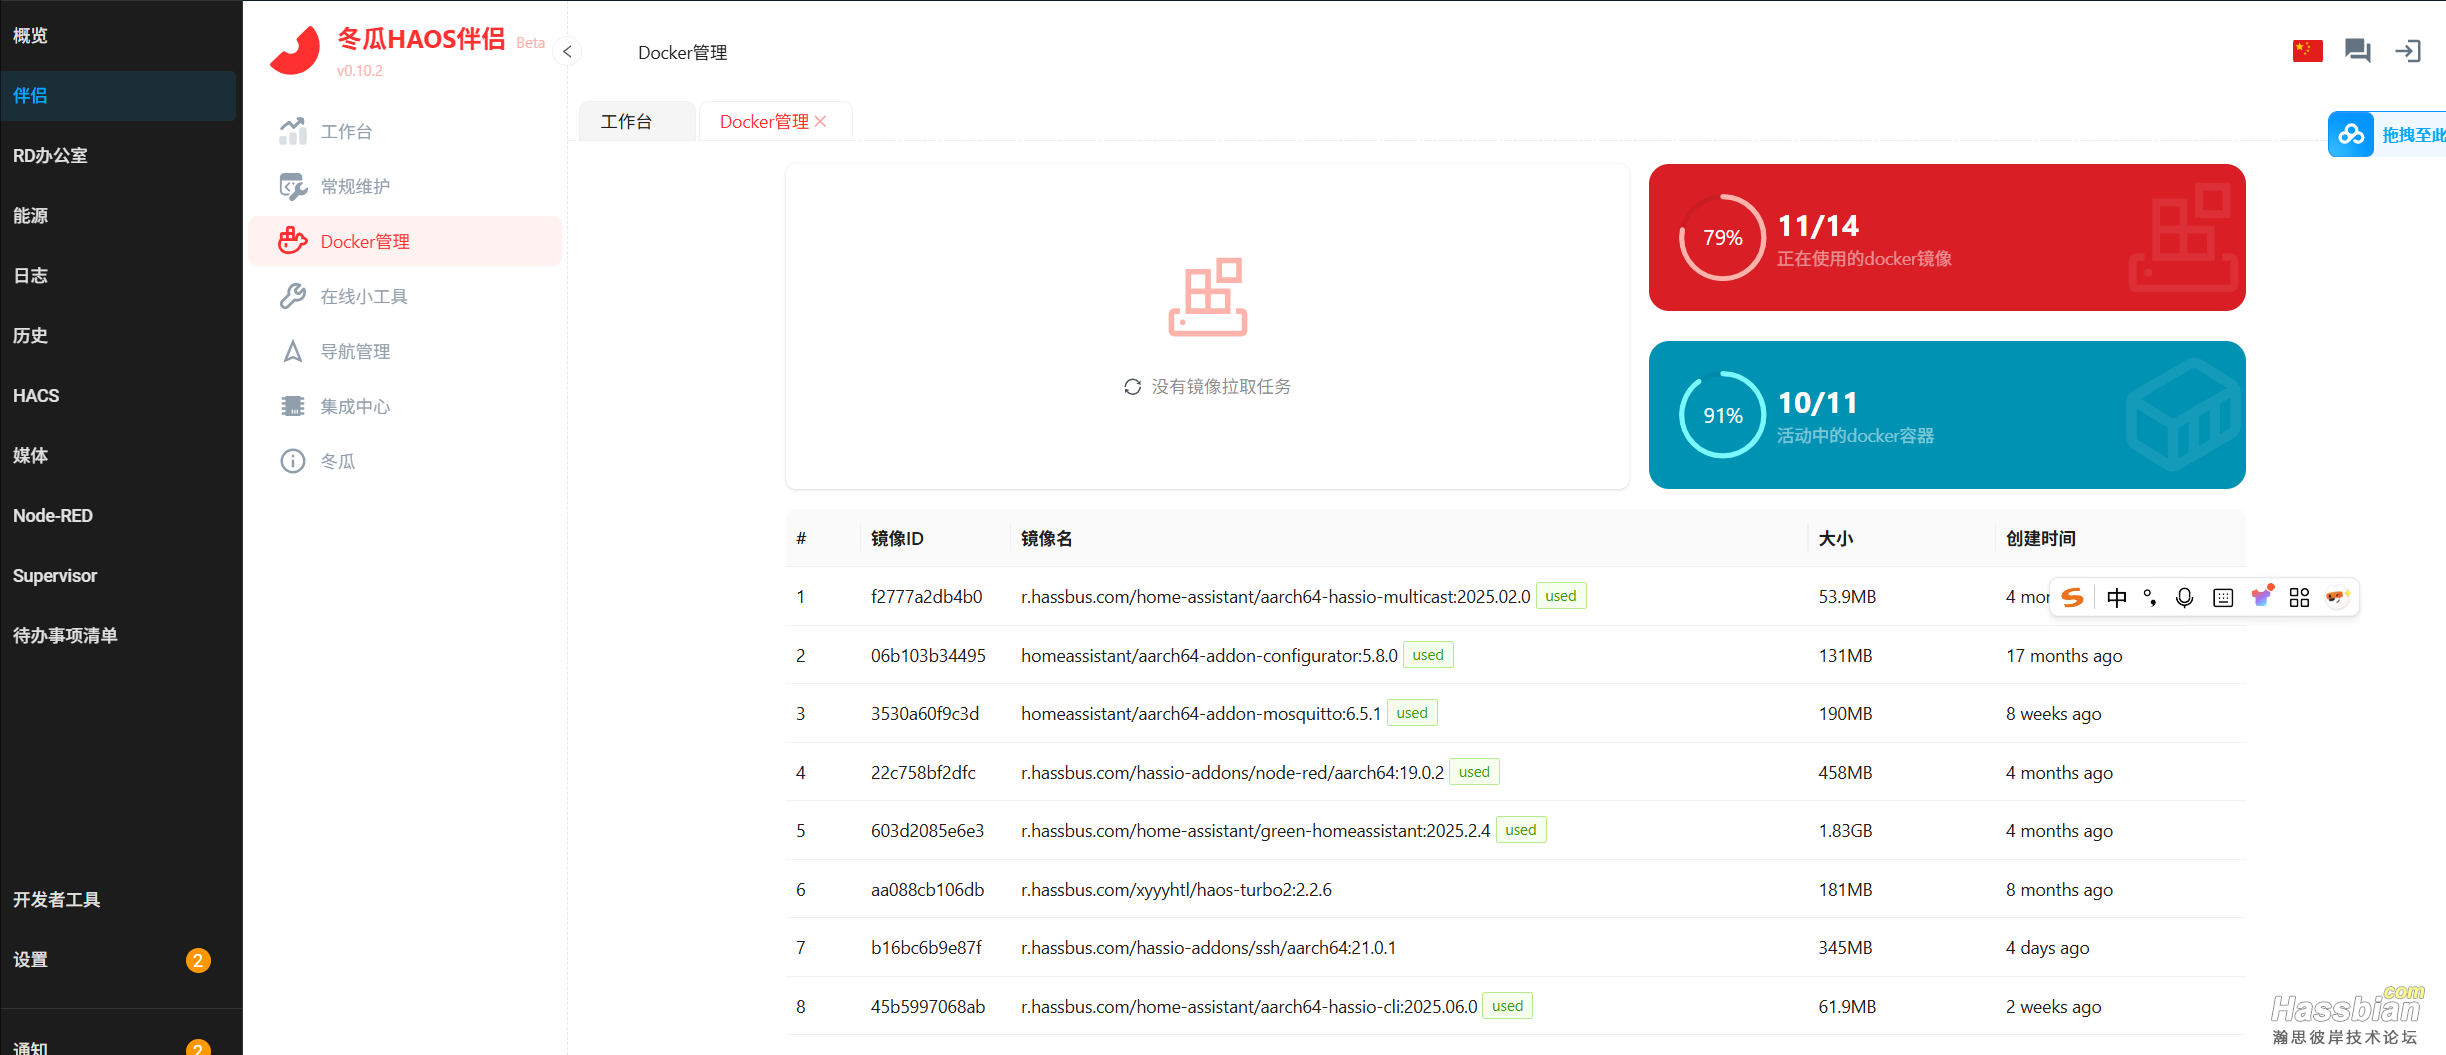Image resolution: width=2446 pixels, height=1055 pixels.
Task: Click the 79% docker images progress ring
Action: (1722, 238)
